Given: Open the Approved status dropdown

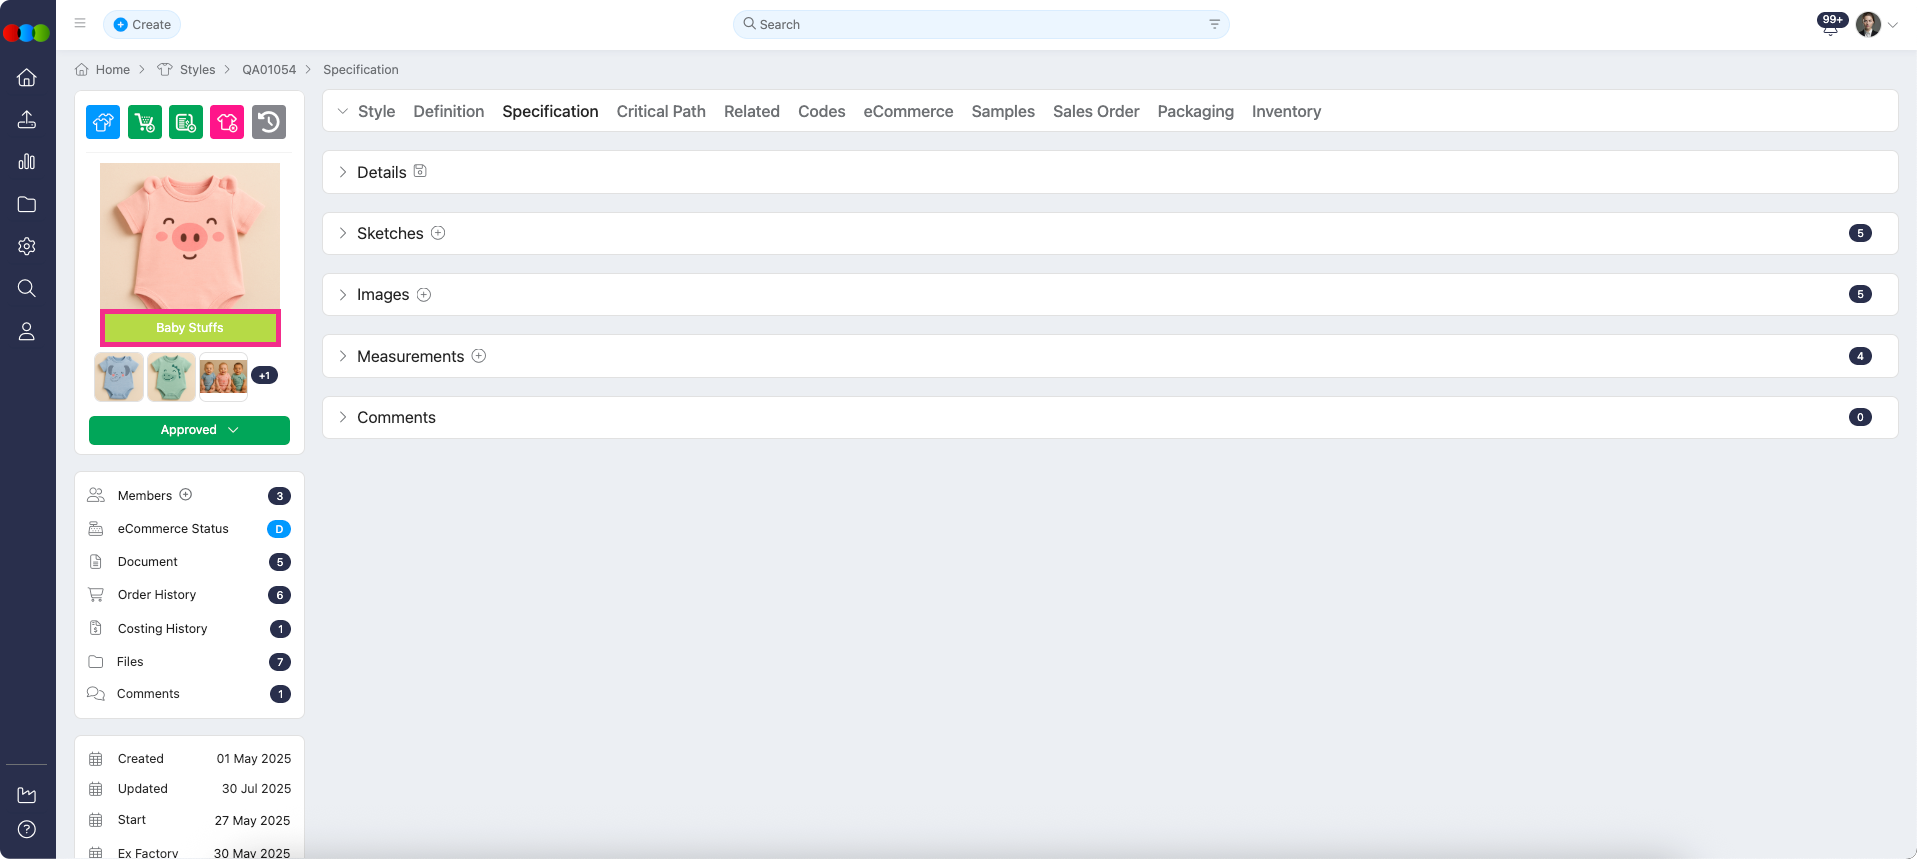Looking at the screenshot, I should point(189,430).
